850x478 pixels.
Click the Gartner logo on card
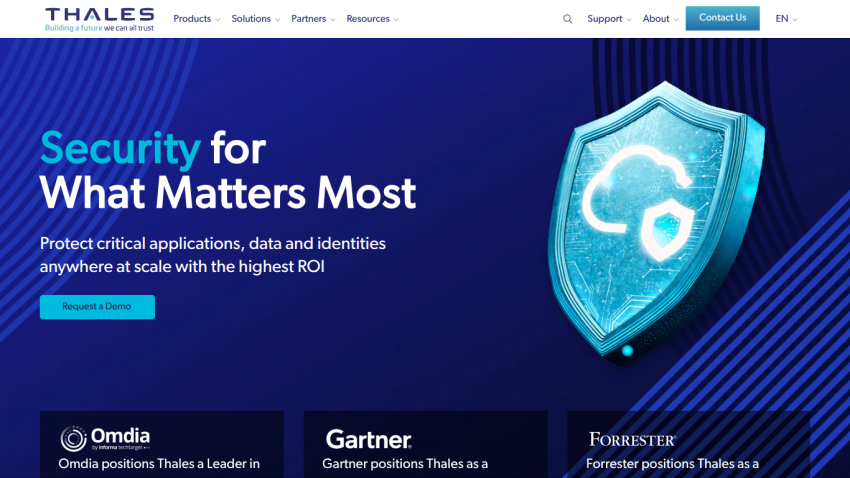click(369, 440)
